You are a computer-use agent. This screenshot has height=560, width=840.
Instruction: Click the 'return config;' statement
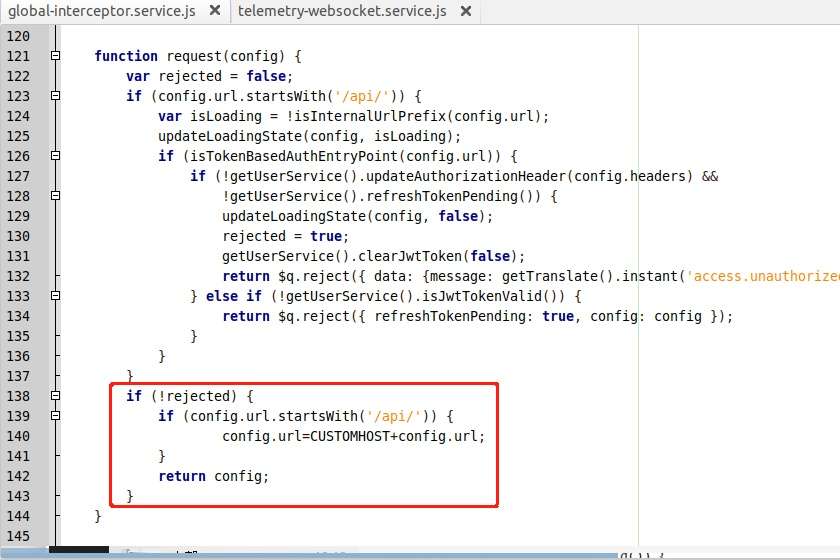213,476
